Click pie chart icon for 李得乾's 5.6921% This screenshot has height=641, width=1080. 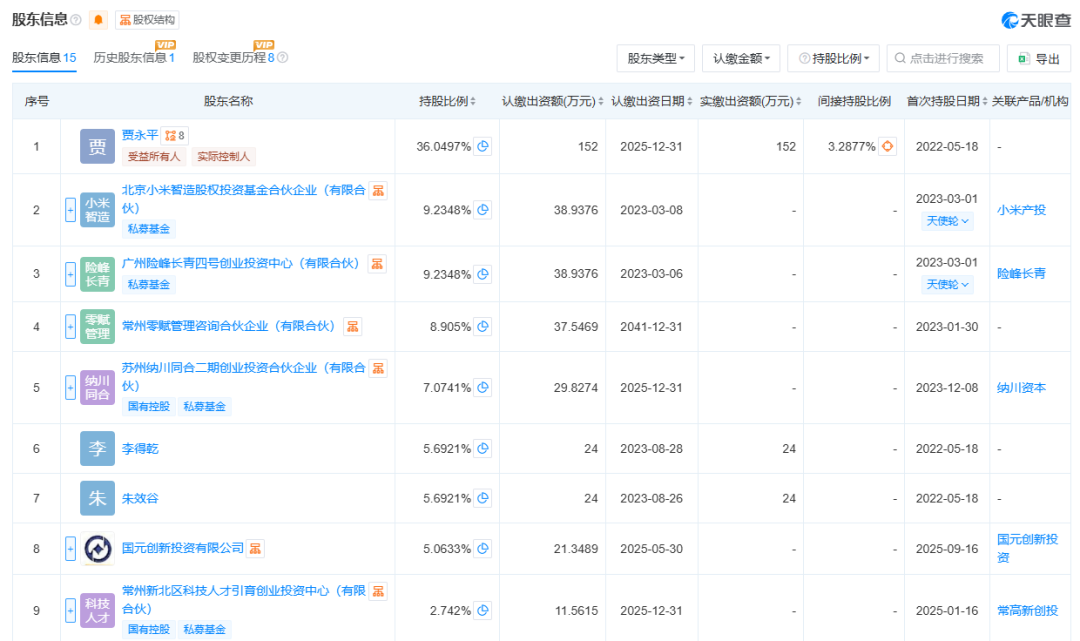(483, 449)
